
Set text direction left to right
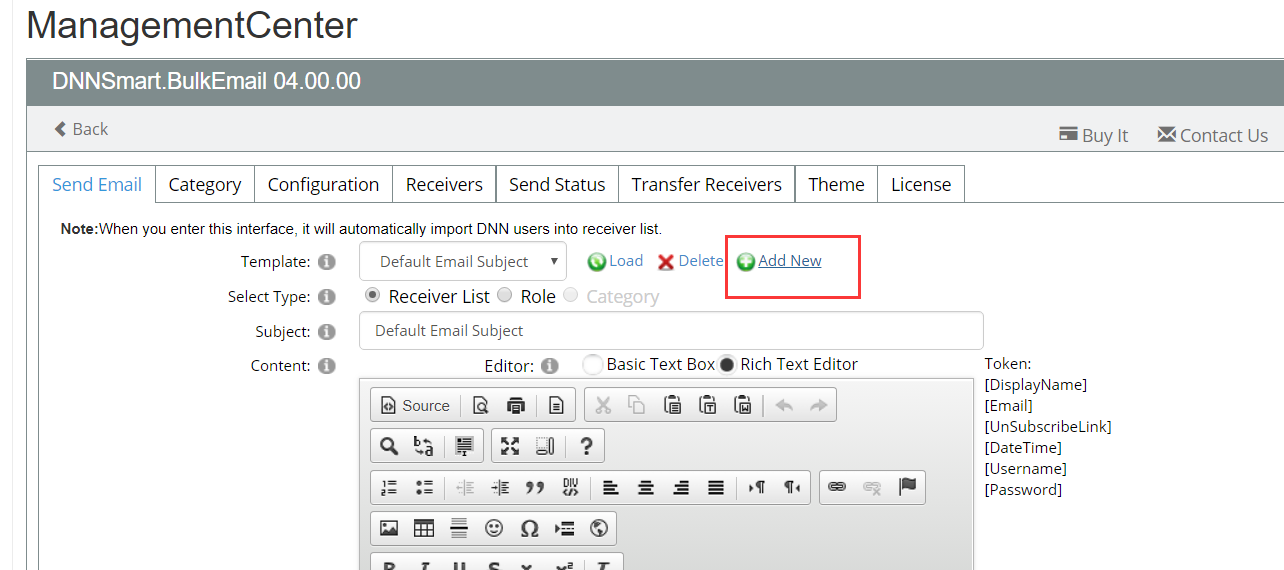click(757, 487)
